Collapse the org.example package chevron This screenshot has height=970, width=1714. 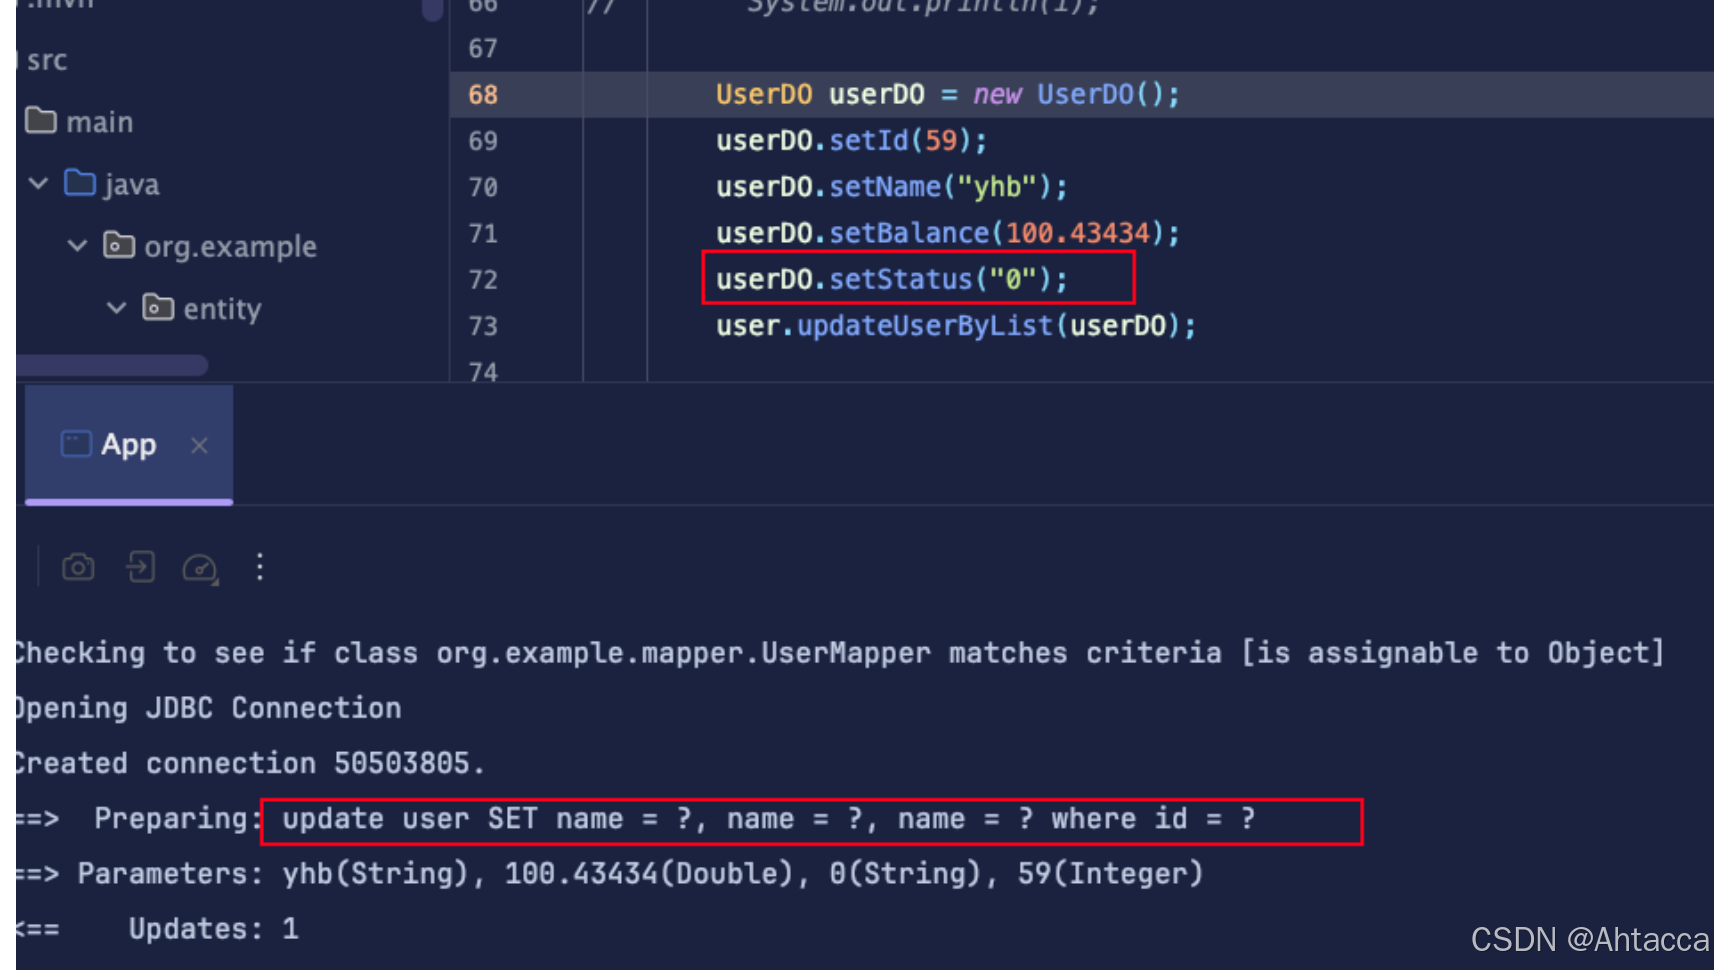[x=77, y=245]
